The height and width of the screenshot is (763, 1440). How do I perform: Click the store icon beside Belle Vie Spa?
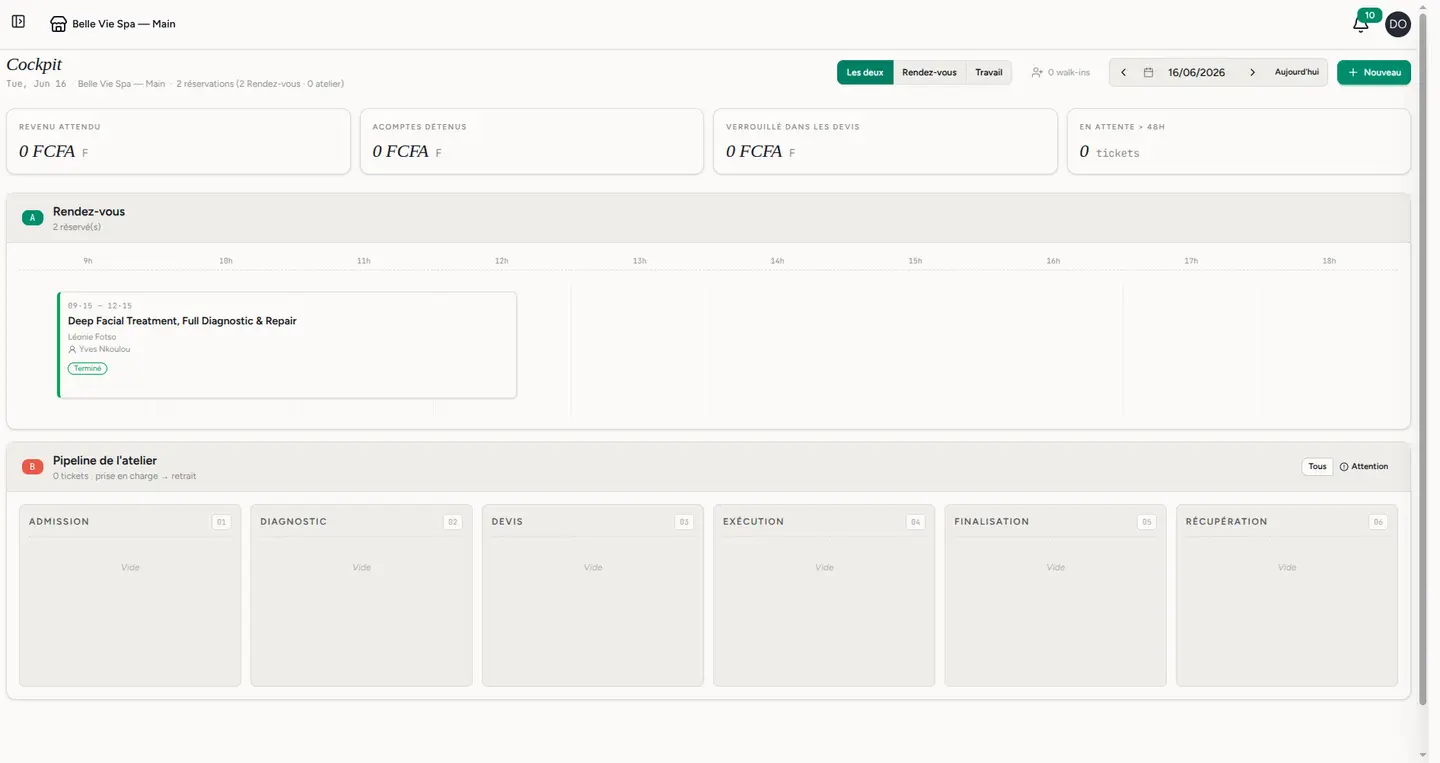click(x=58, y=24)
